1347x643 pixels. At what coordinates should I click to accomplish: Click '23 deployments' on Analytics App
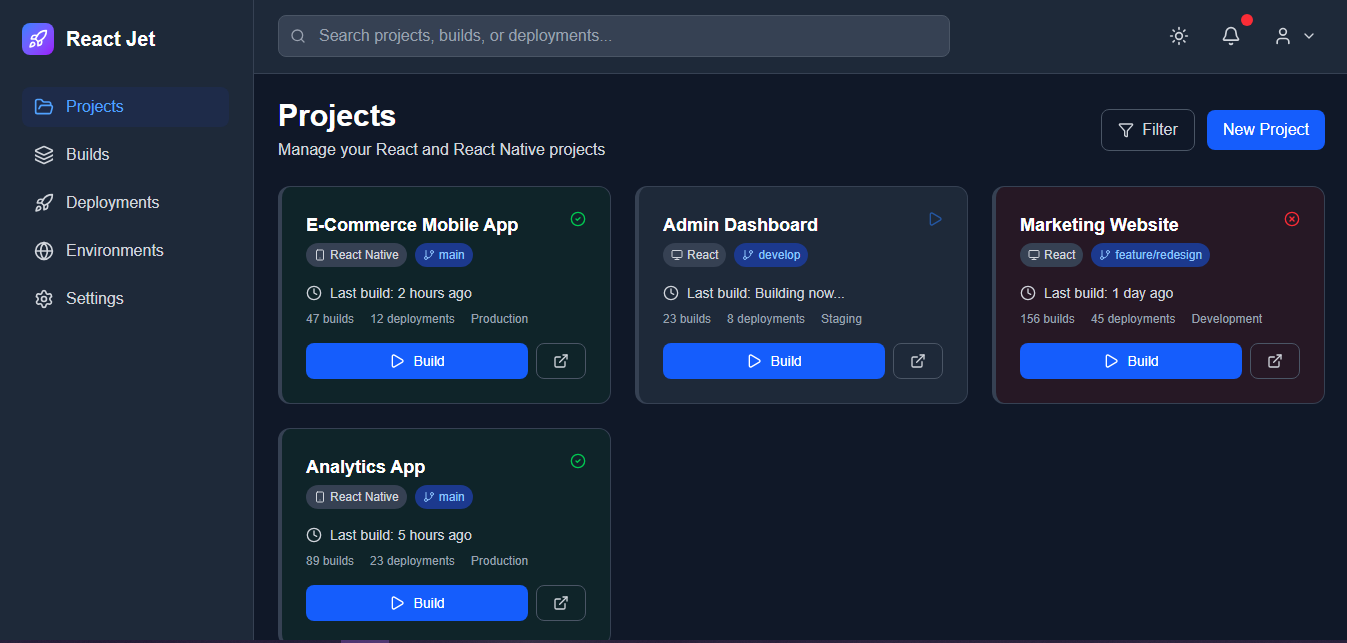click(x=412, y=561)
